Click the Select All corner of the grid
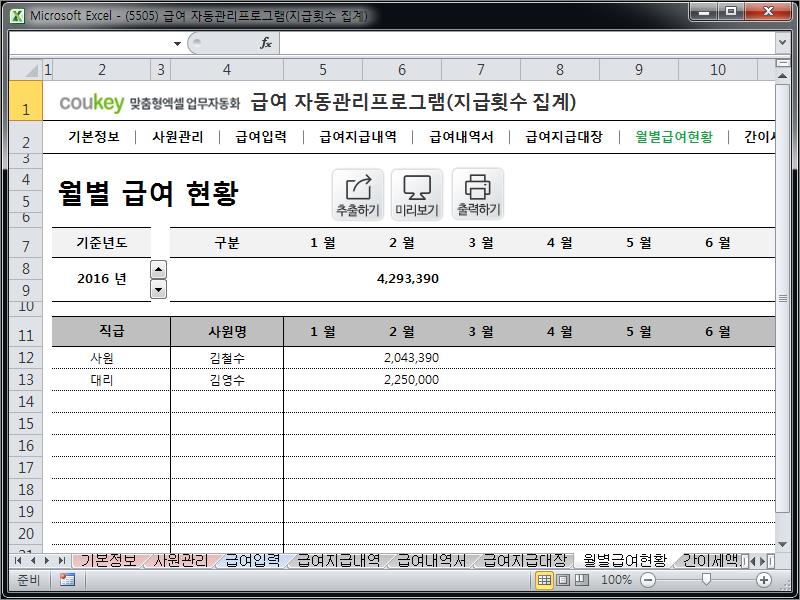Viewport: 800px width, 600px height. pos(26,69)
